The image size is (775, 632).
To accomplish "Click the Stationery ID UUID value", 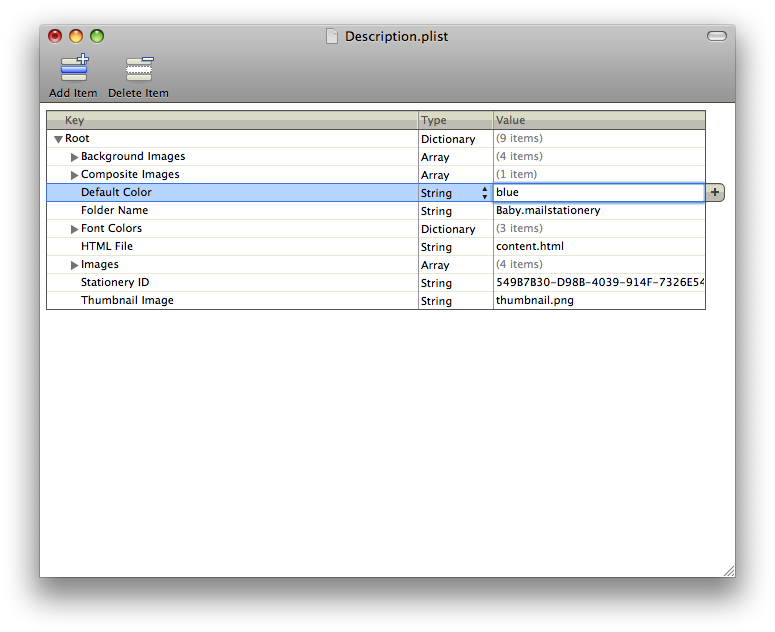I will coord(600,282).
